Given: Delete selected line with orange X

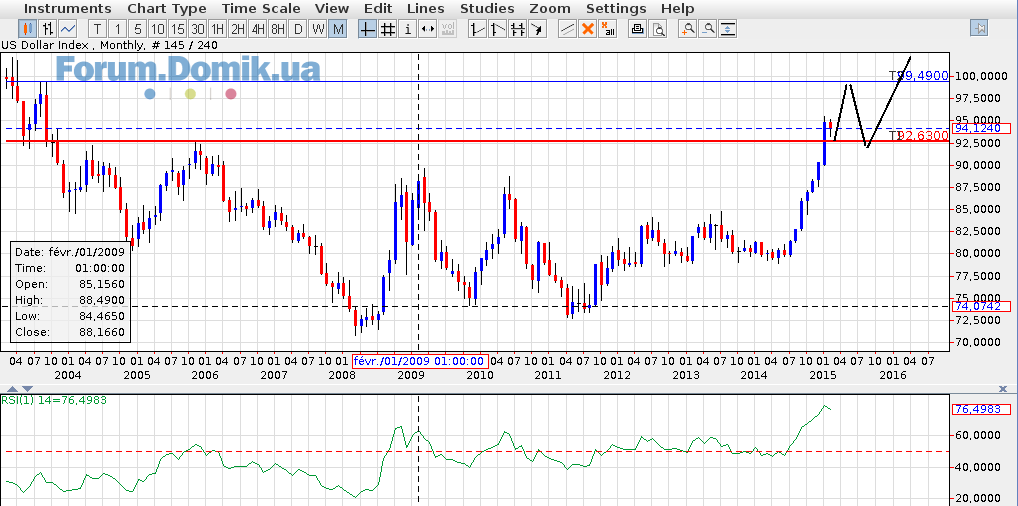Looking at the screenshot, I should coord(588,29).
